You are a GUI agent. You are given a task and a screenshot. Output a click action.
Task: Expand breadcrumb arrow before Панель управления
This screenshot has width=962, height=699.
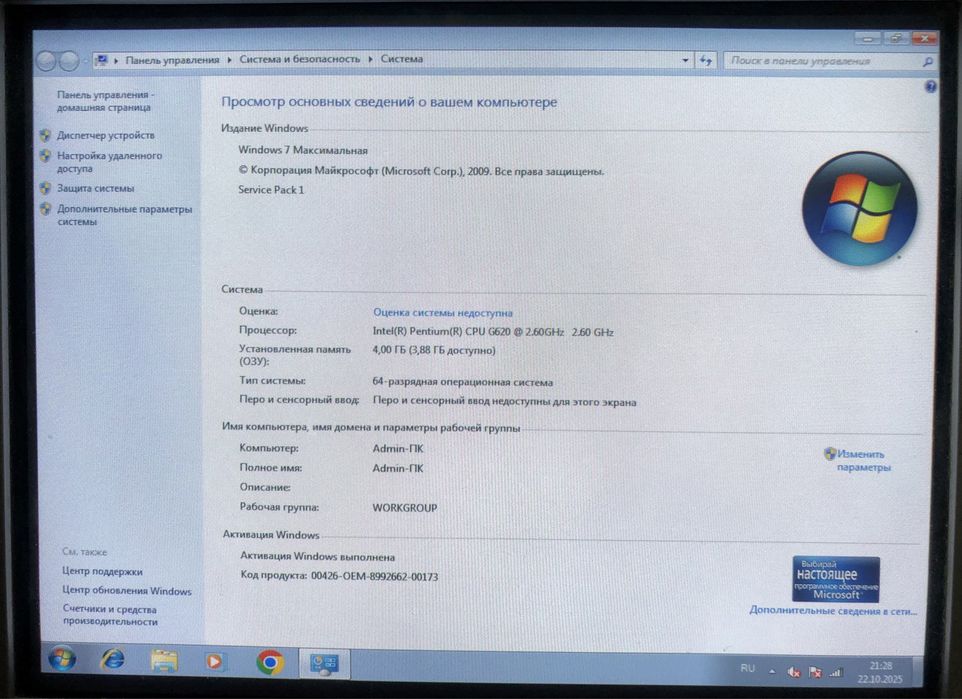coord(116,60)
